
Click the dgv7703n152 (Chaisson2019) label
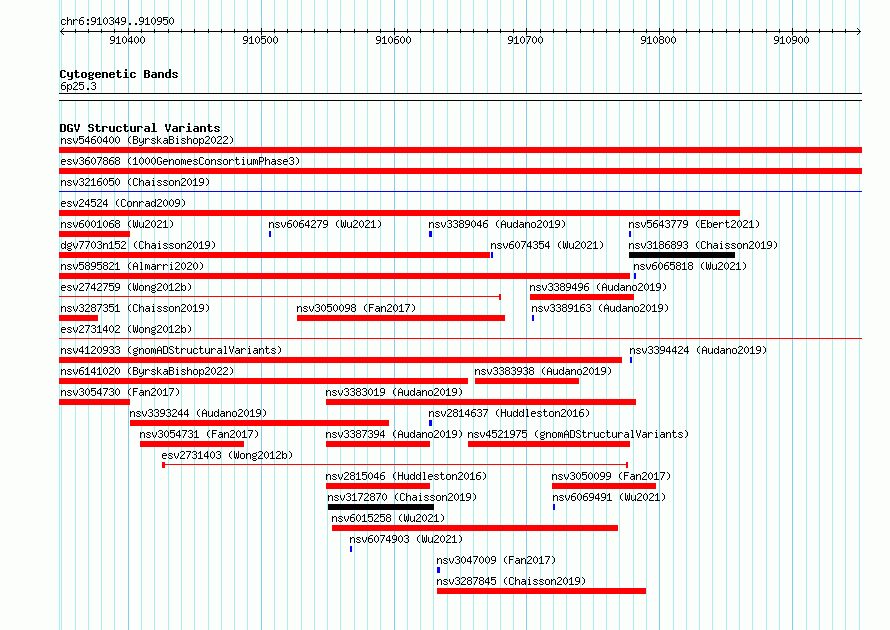pos(138,245)
